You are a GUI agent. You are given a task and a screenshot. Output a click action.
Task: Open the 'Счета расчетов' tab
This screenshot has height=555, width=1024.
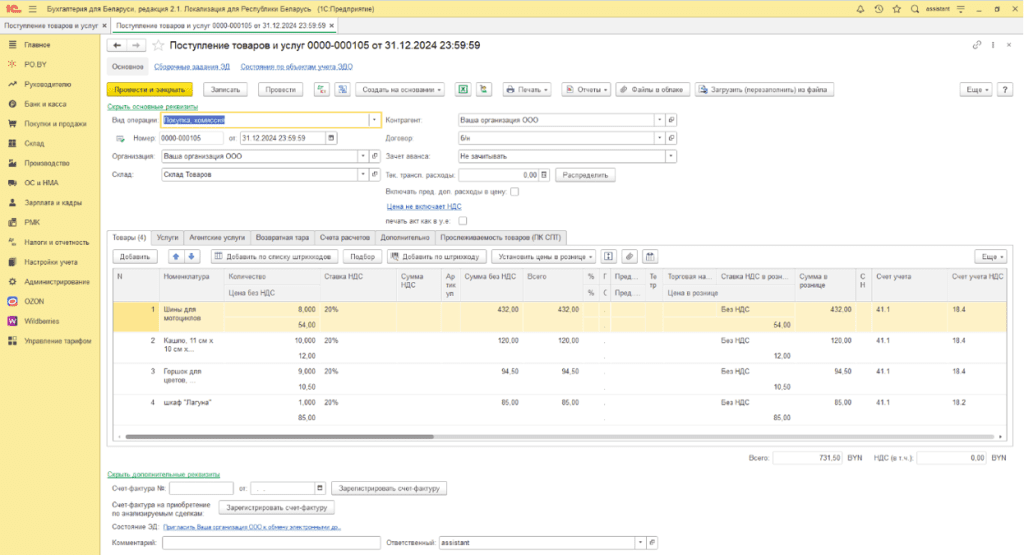click(x=344, y=238)
